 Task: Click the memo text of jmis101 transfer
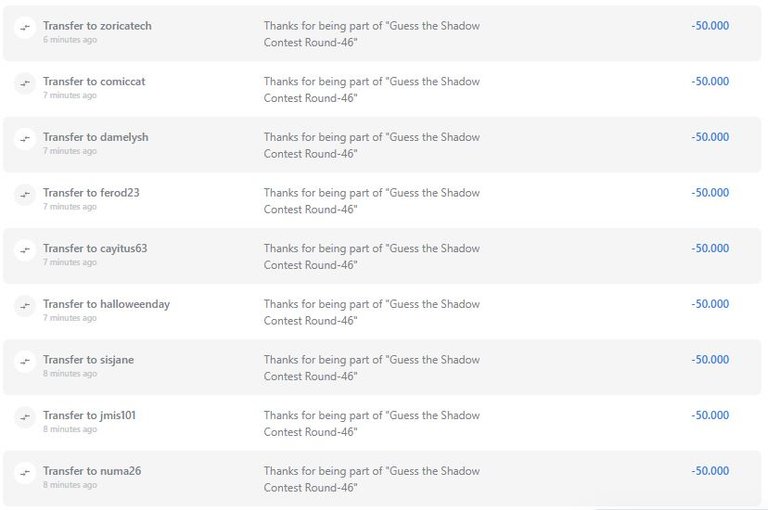[x=372, y=423]
